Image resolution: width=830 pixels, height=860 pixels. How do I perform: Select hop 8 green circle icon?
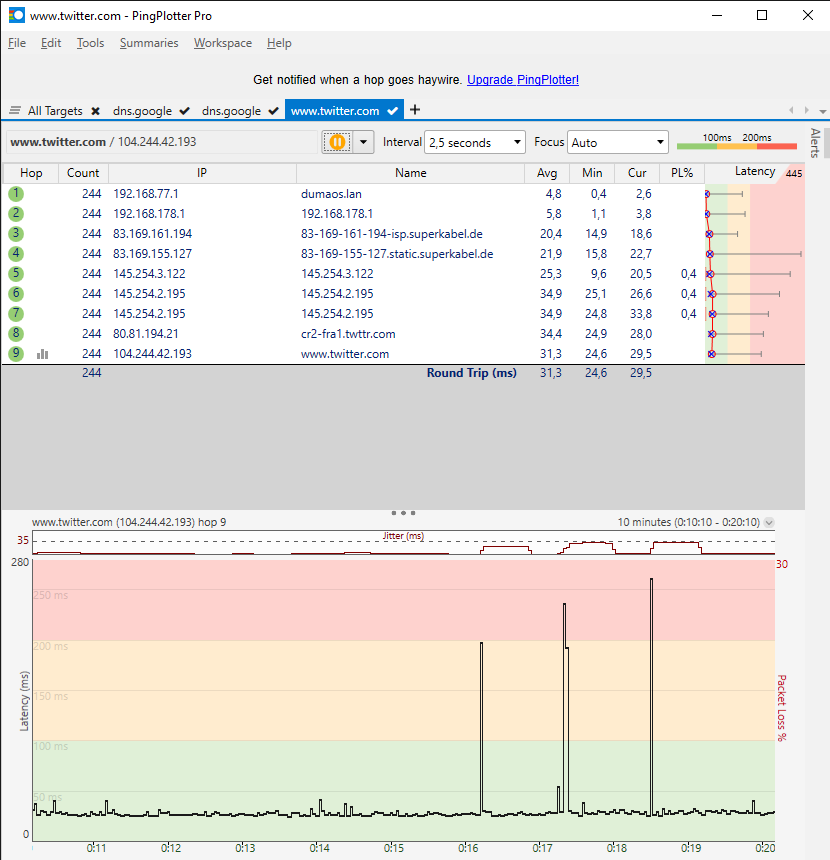(16, 333)
